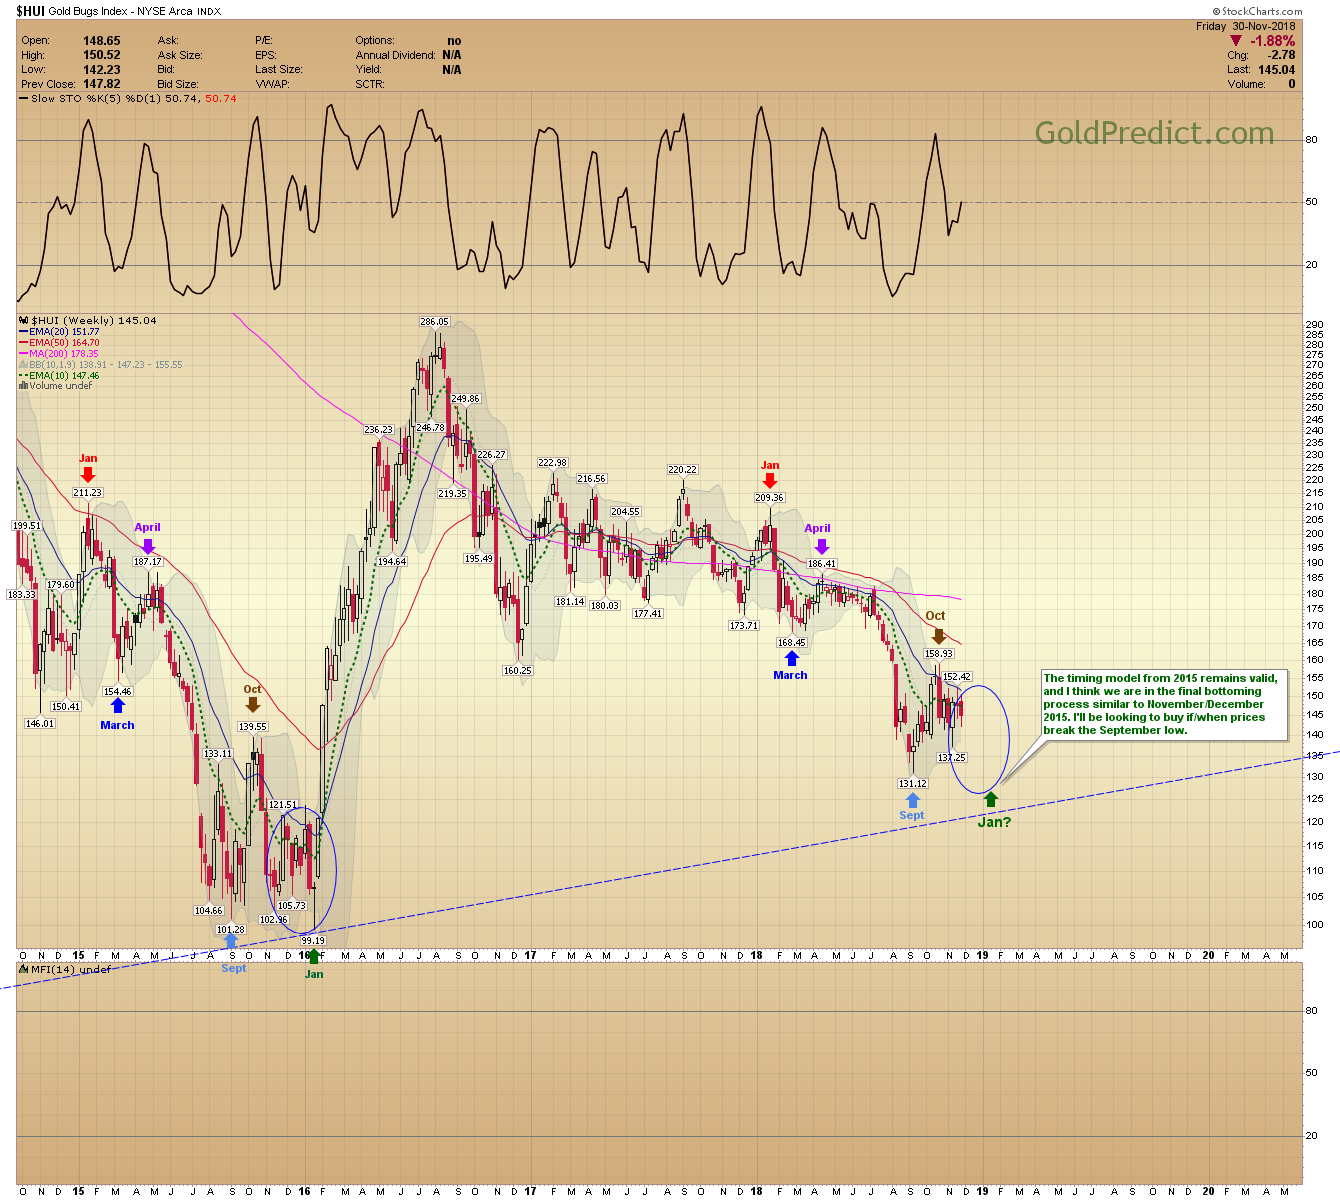Click the 131.12 September low label
This screenshot has width=1340, height=1200.
point(912,784)
